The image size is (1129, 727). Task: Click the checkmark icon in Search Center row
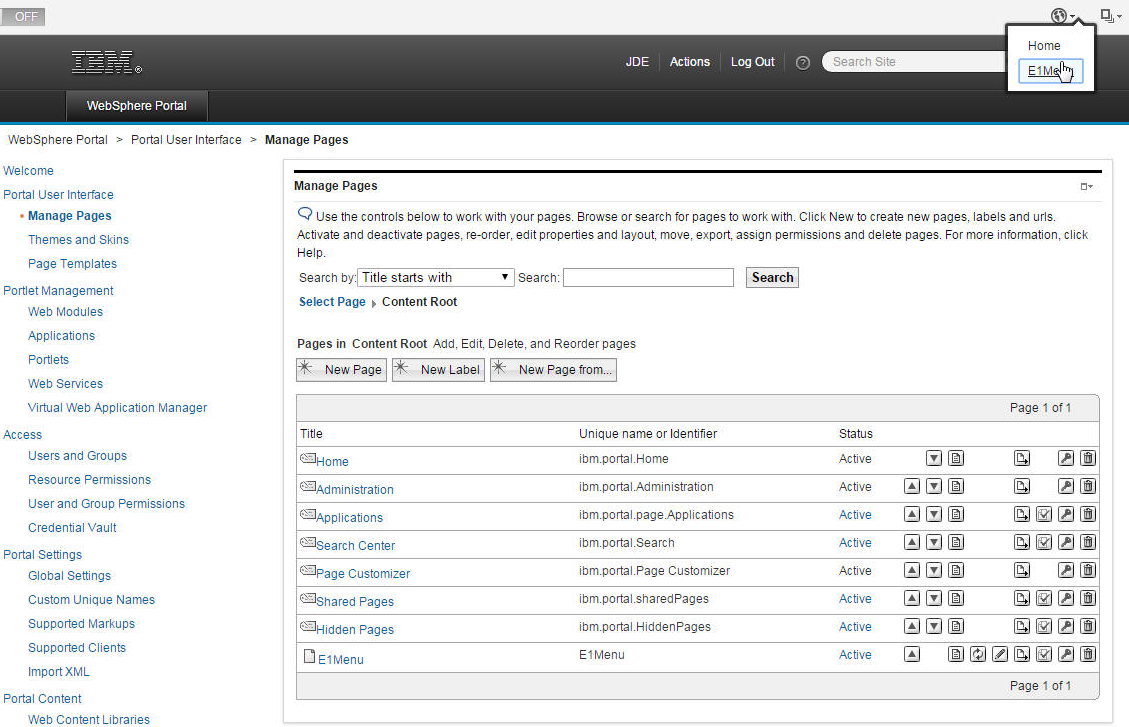tap(1044, 543)
